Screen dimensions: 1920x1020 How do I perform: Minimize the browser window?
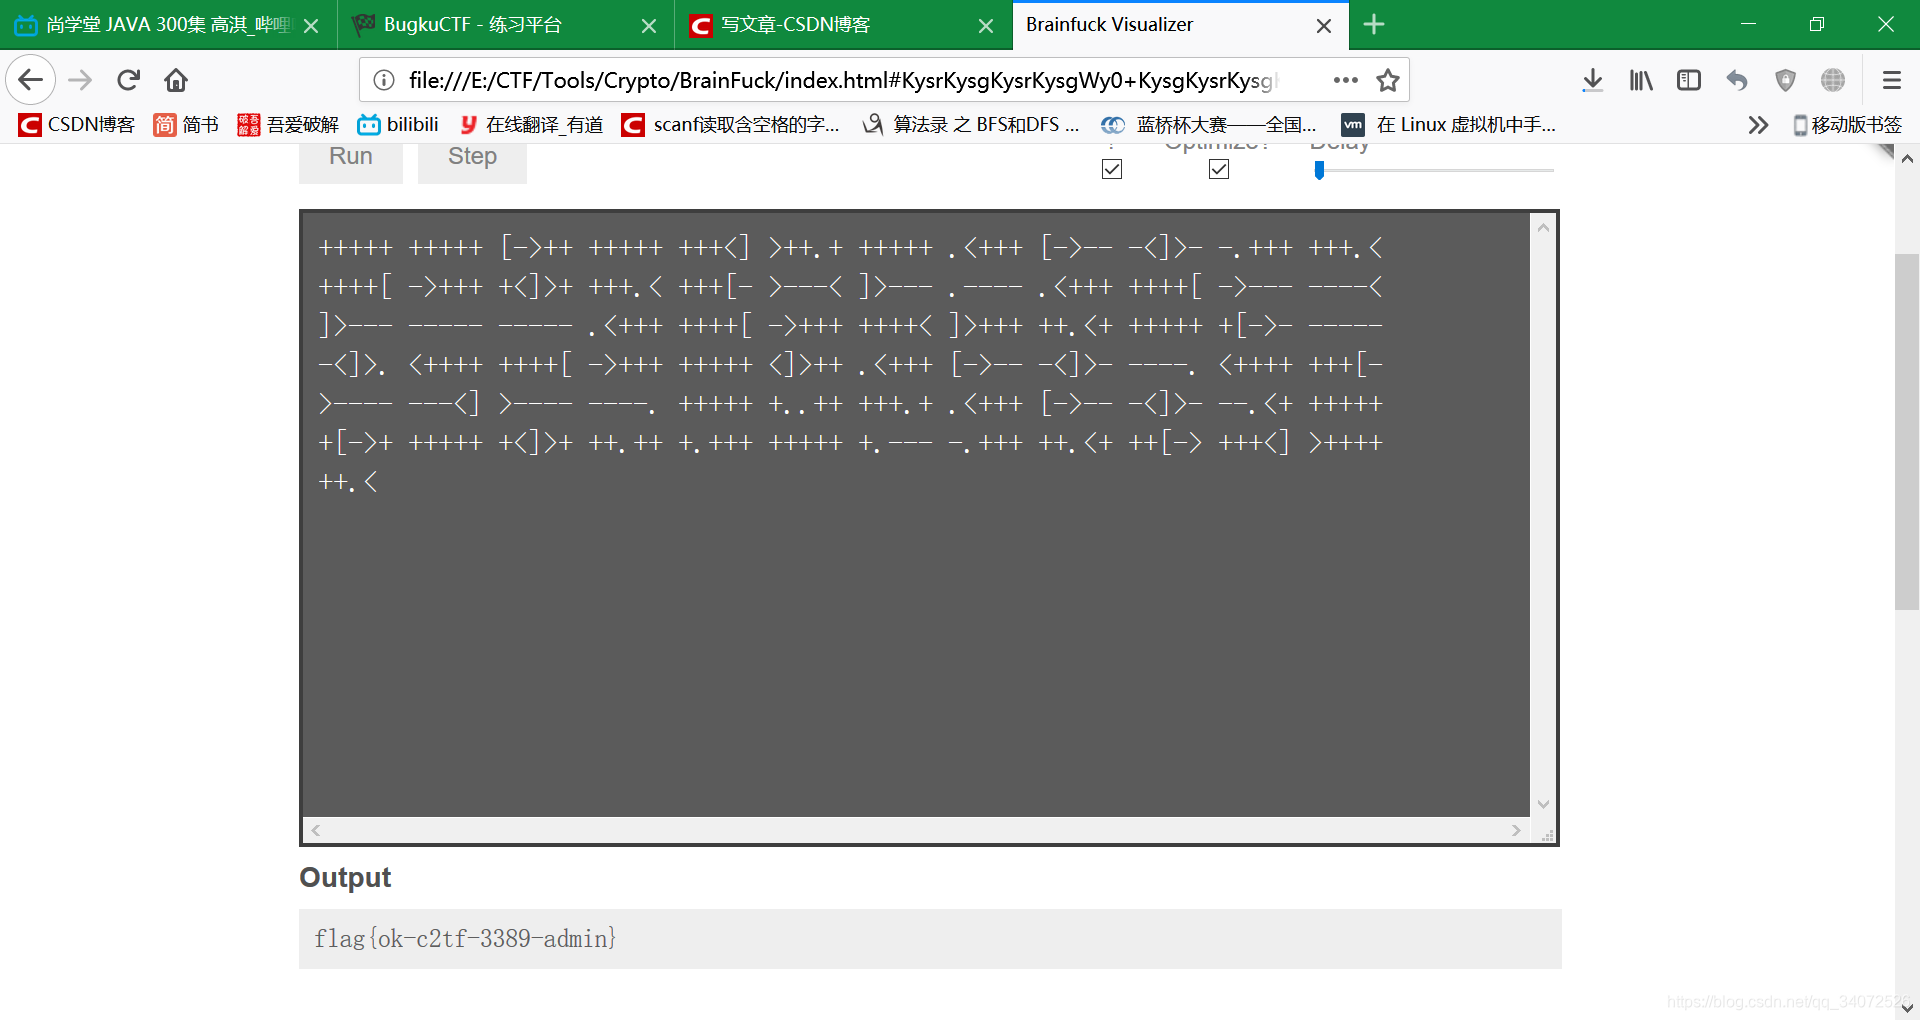(x=1748, y=24)
